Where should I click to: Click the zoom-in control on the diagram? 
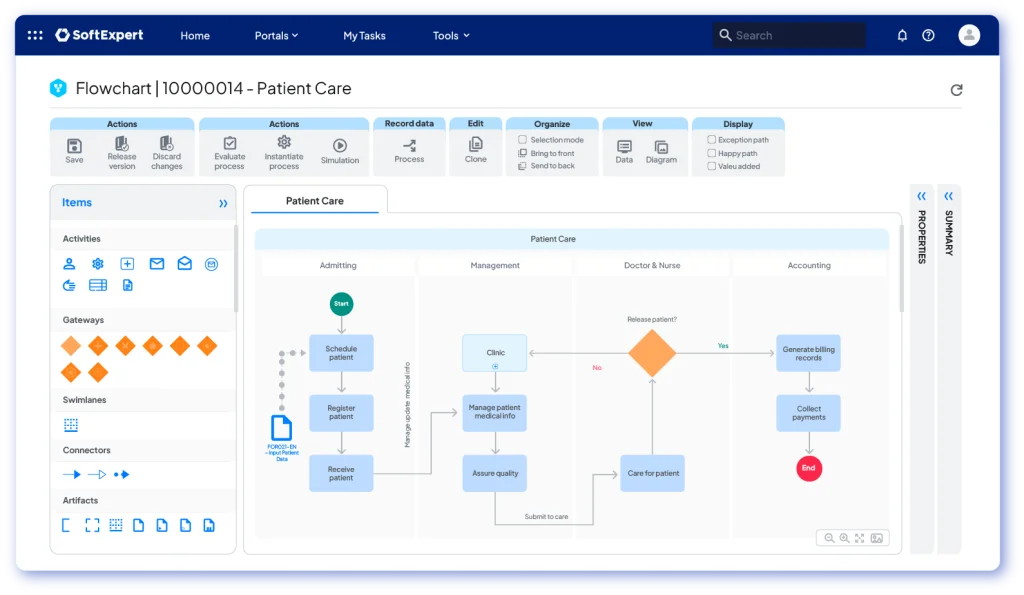pos(845,538)
